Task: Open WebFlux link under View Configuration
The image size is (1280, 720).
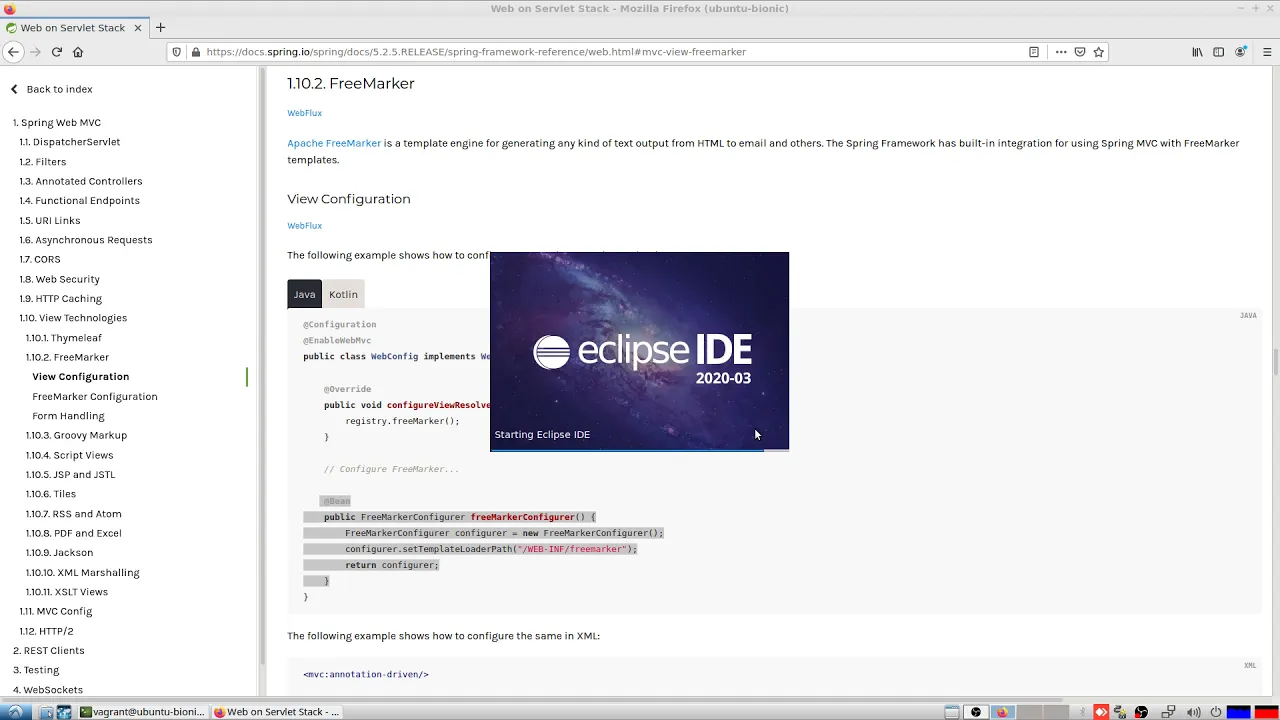Action: 304,226
